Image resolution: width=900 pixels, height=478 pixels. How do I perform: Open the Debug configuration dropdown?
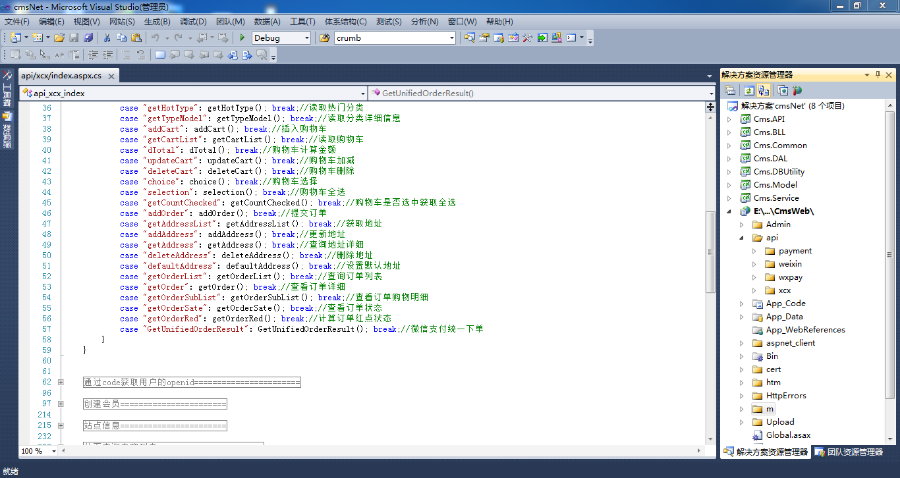tap(306, 38)
